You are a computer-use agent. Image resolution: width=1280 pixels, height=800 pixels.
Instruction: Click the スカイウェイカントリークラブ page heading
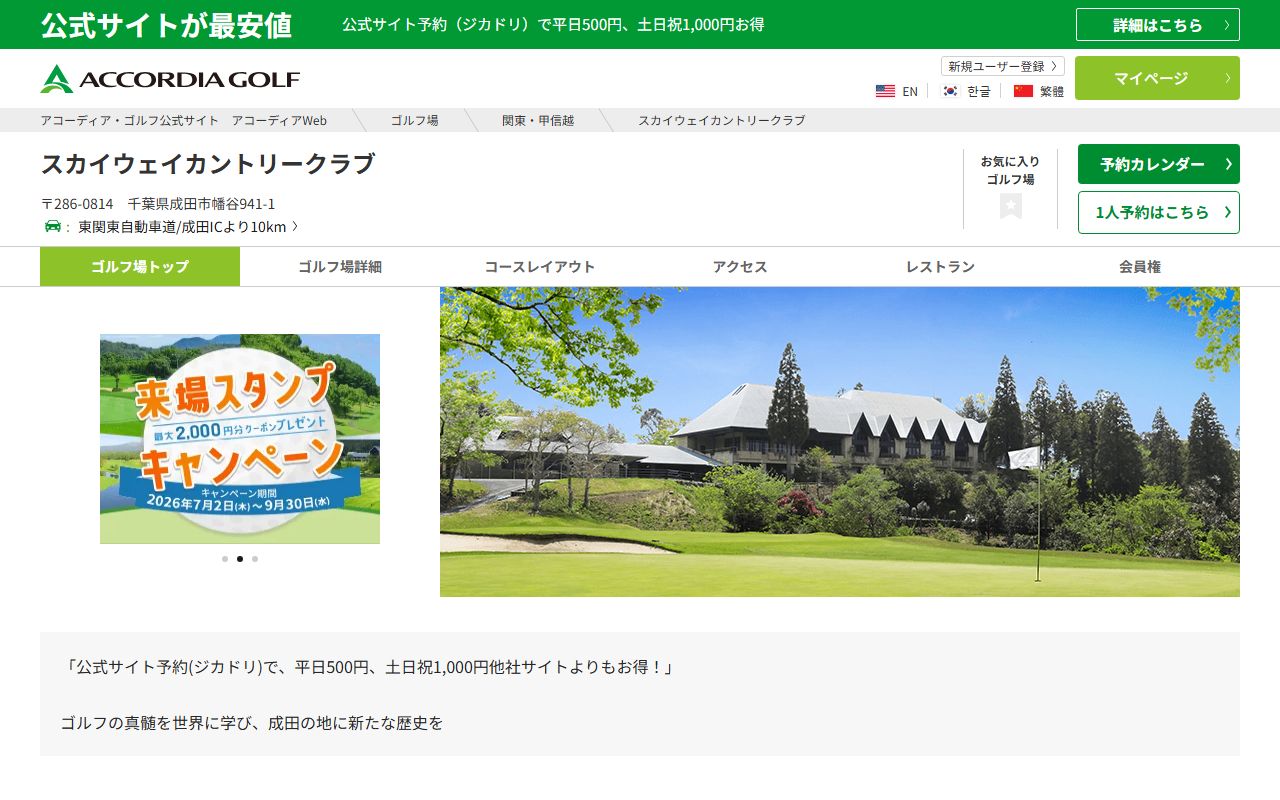coord(208,164)
